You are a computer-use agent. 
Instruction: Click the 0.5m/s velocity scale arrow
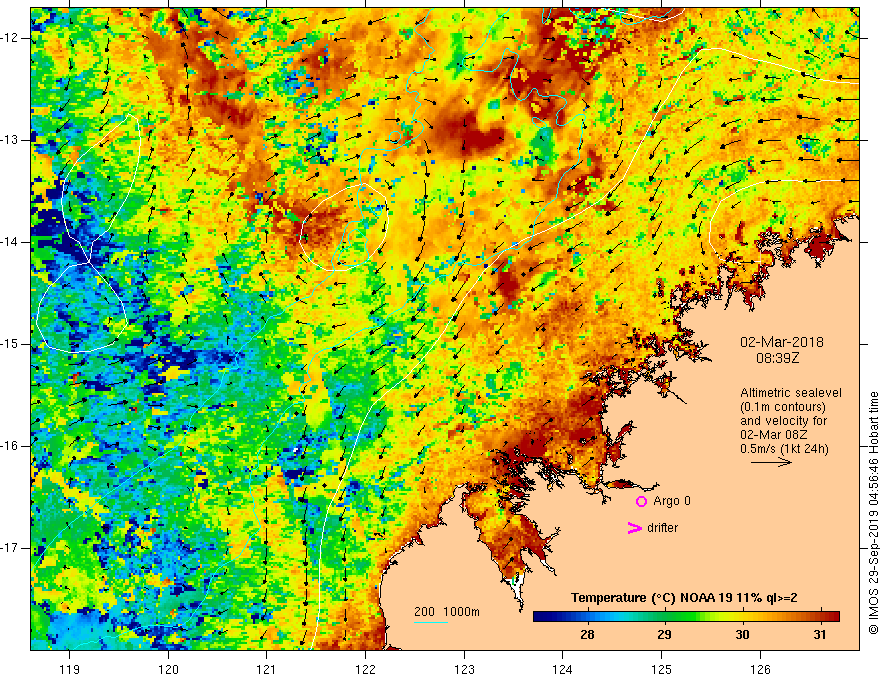tap(771, 462)
